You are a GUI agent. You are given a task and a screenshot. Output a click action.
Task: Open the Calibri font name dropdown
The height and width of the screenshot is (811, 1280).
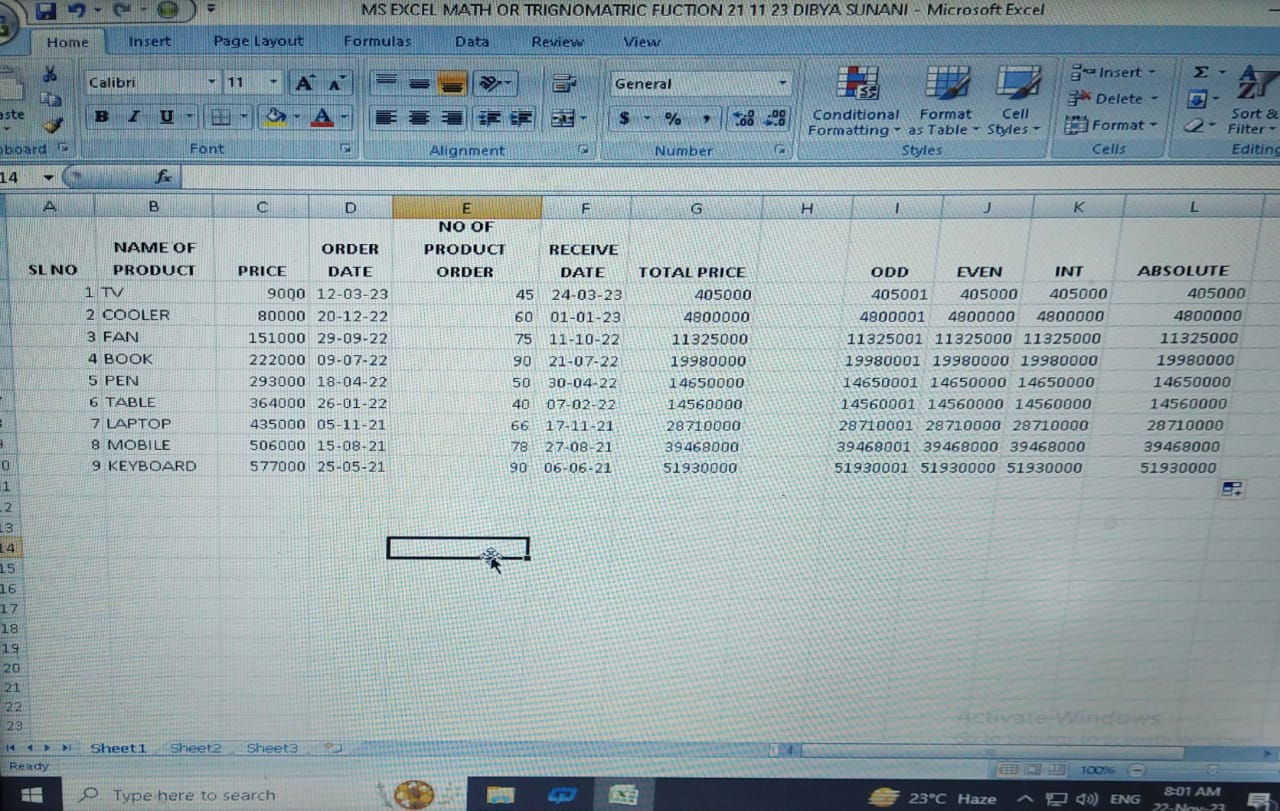coord(212,83)
